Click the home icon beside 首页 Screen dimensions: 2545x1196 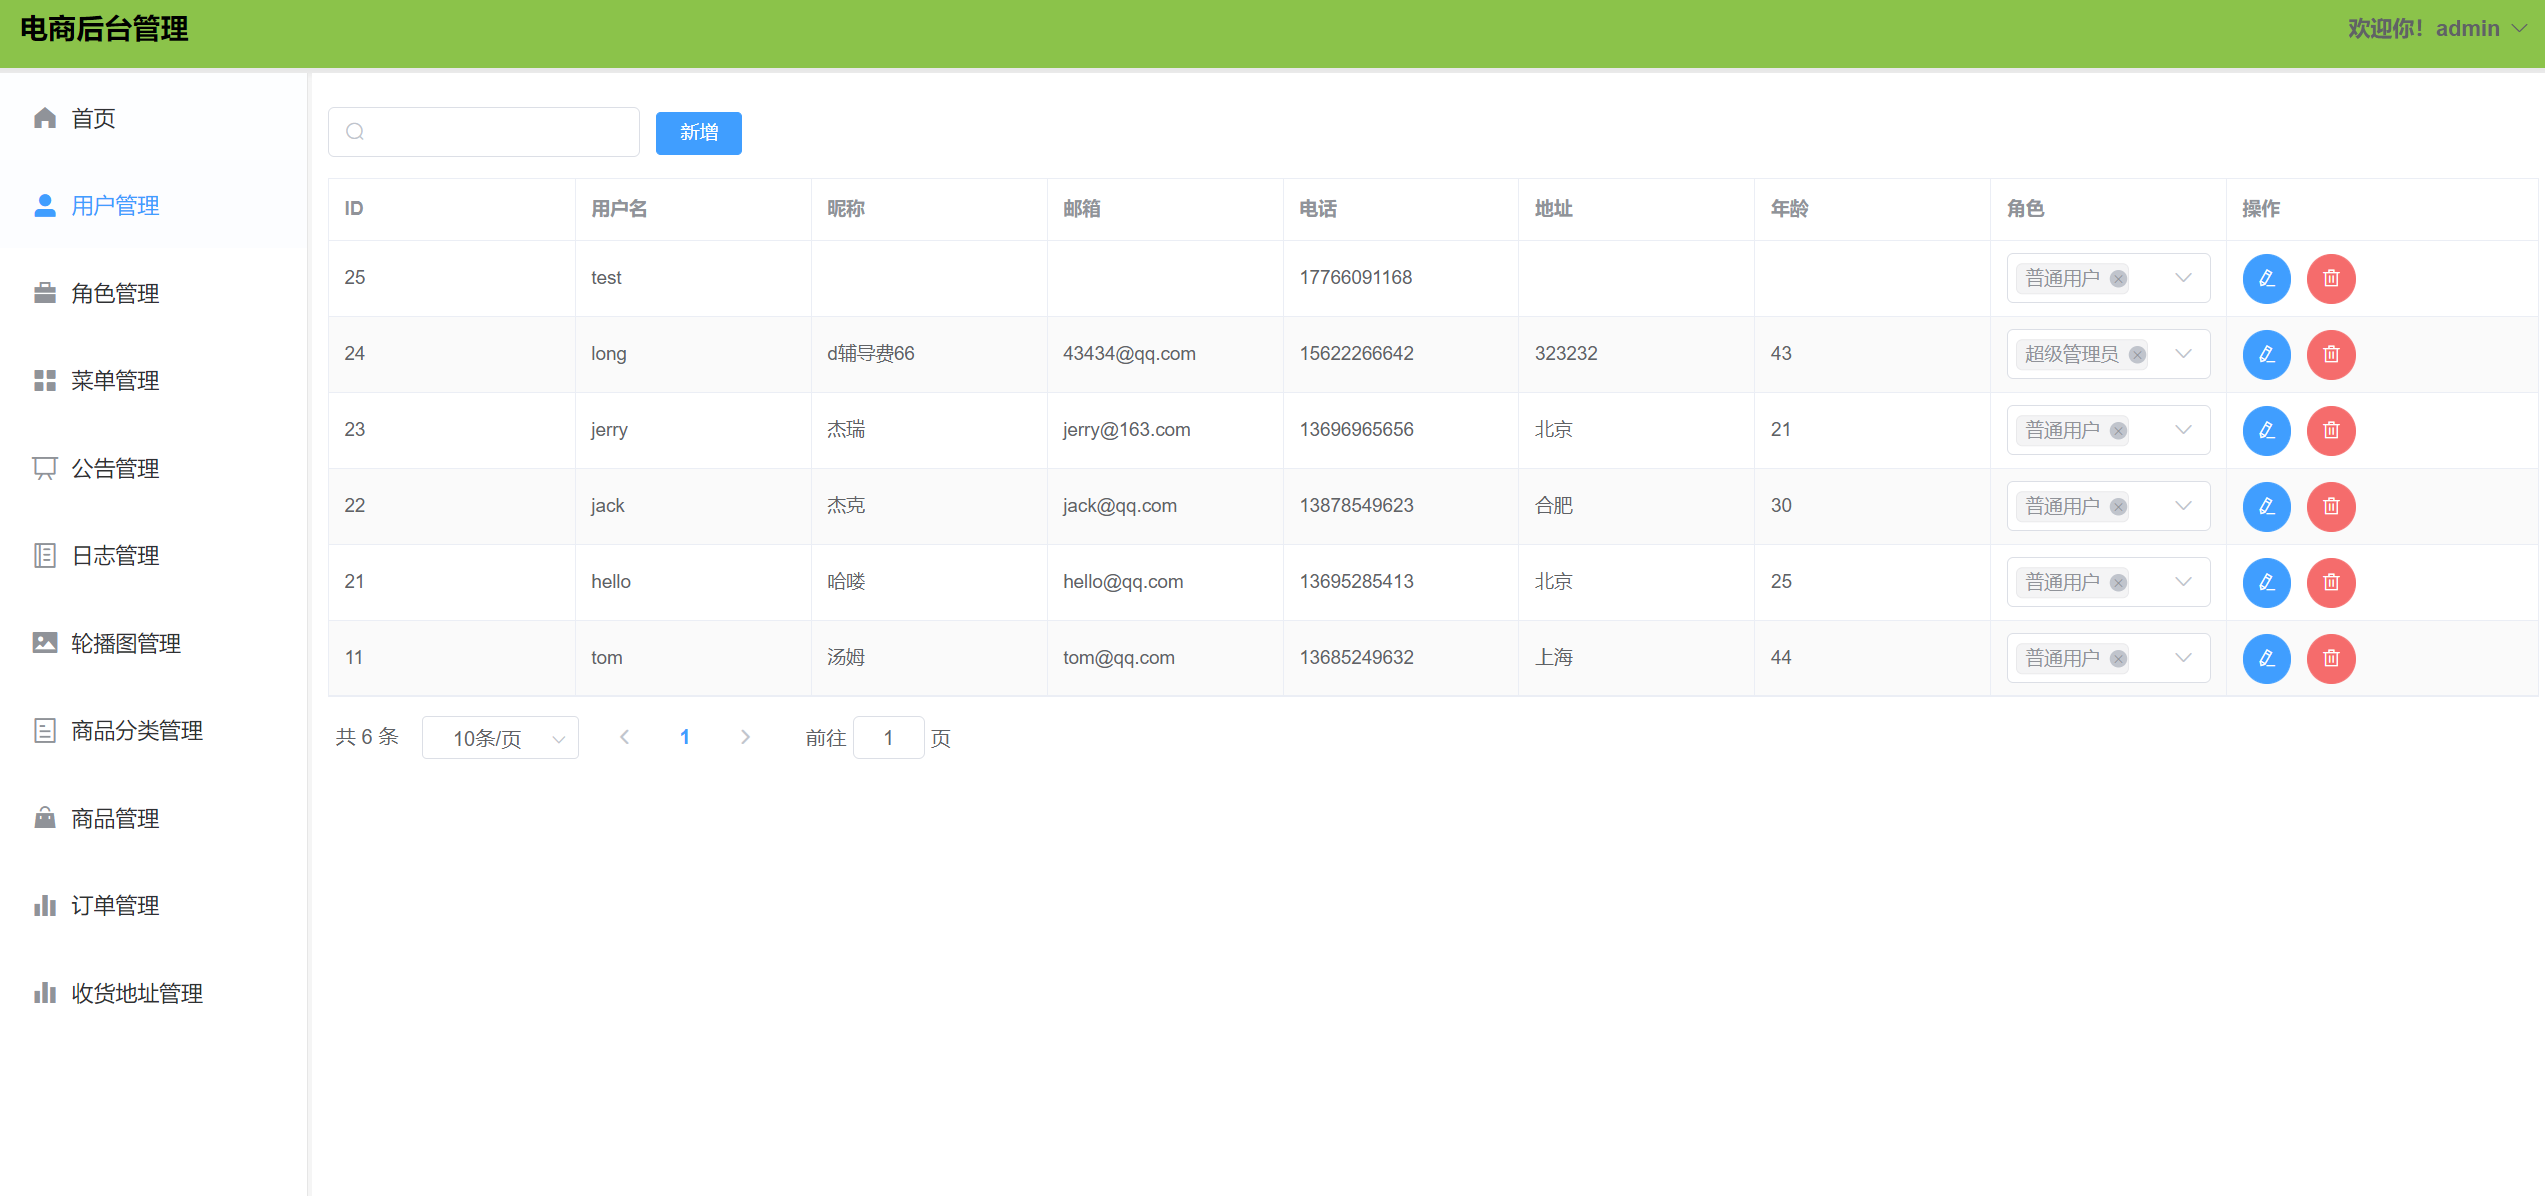(x=45, y=118)
